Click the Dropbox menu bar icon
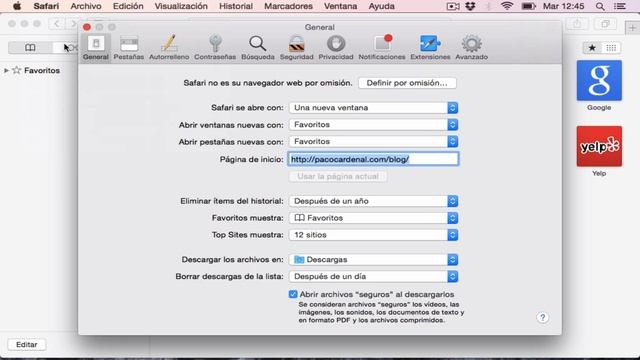Viewport: 640px width, 360px height. click(470, 6)
